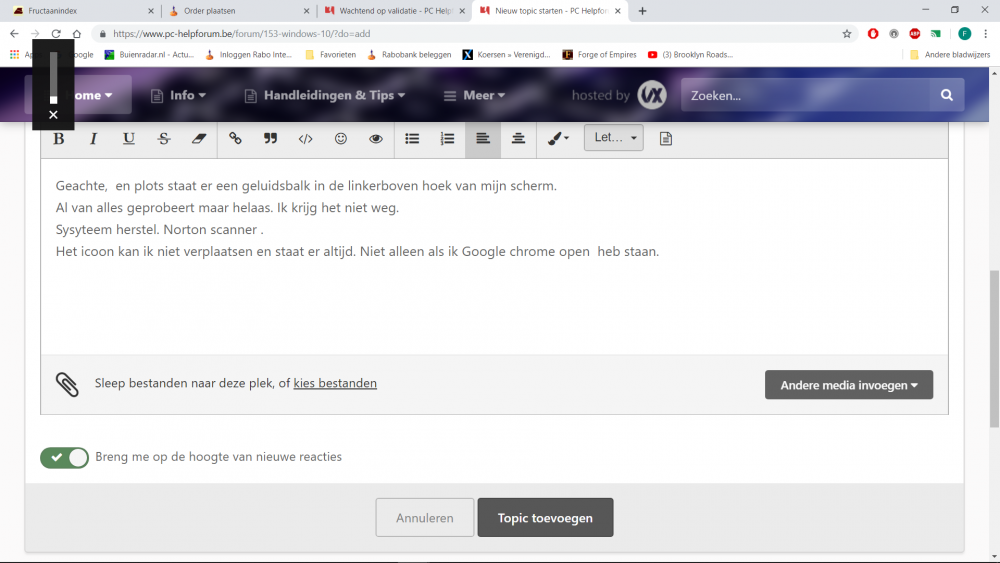Insert a quote block
The height and width of the screenshot is (563, 1000).
click(x=270, y=138)
